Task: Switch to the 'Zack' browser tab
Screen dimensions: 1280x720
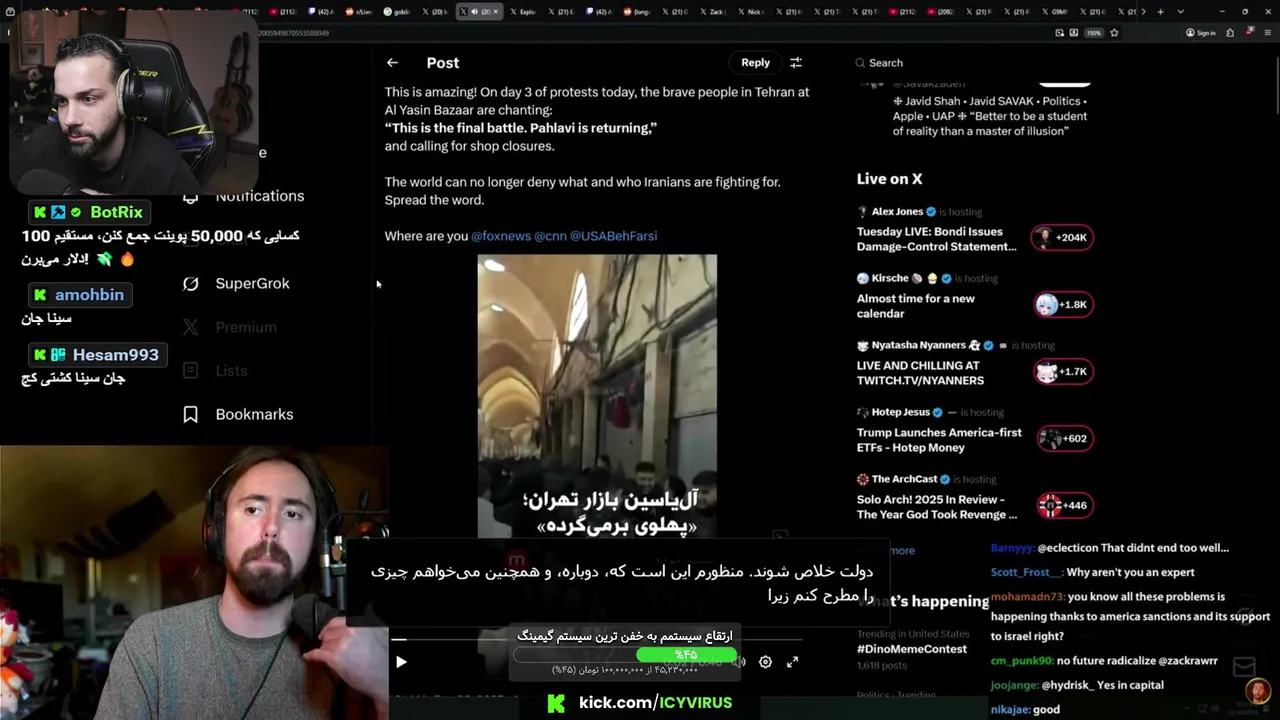Action: (715, 12)
